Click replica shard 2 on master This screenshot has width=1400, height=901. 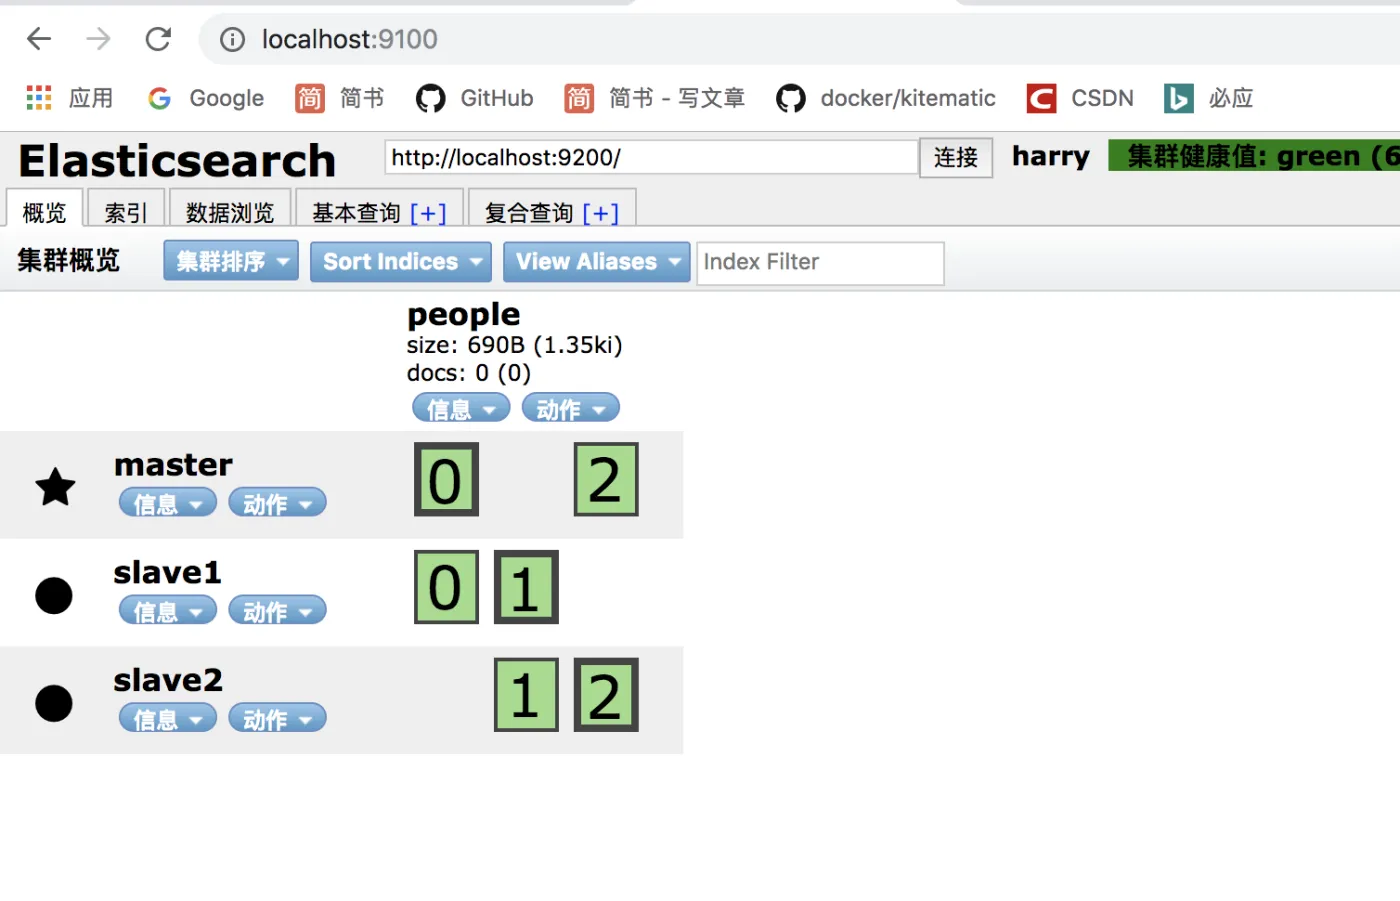606,480
